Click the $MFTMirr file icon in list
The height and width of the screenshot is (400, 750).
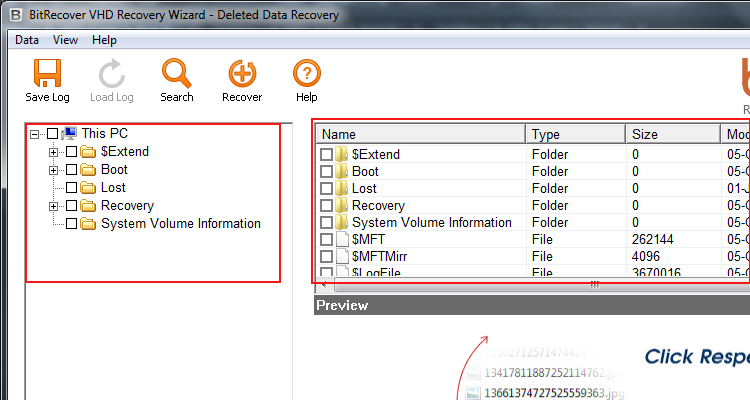(x=342, y=256)
